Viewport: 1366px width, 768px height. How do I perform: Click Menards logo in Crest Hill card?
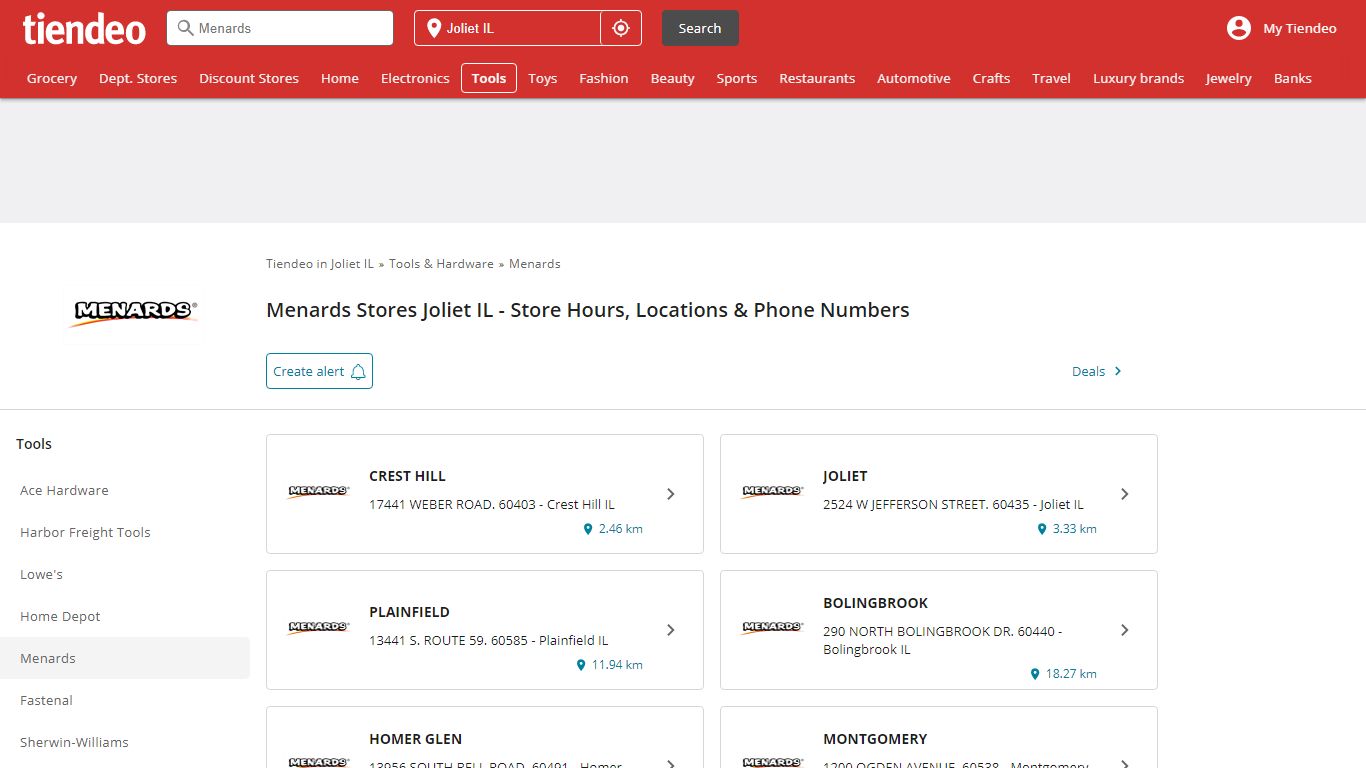pyautogui.click(x=318, y=491)
